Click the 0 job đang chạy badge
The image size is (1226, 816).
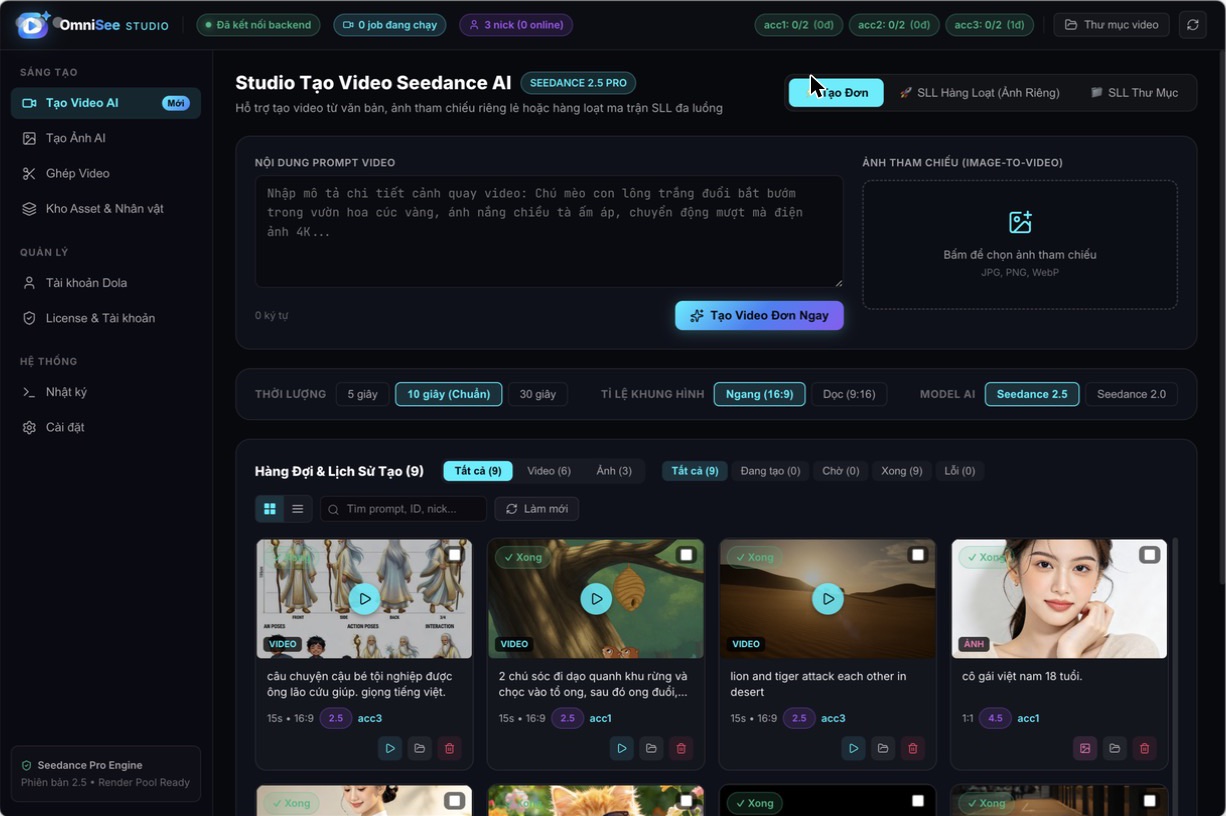pos(390,25)
